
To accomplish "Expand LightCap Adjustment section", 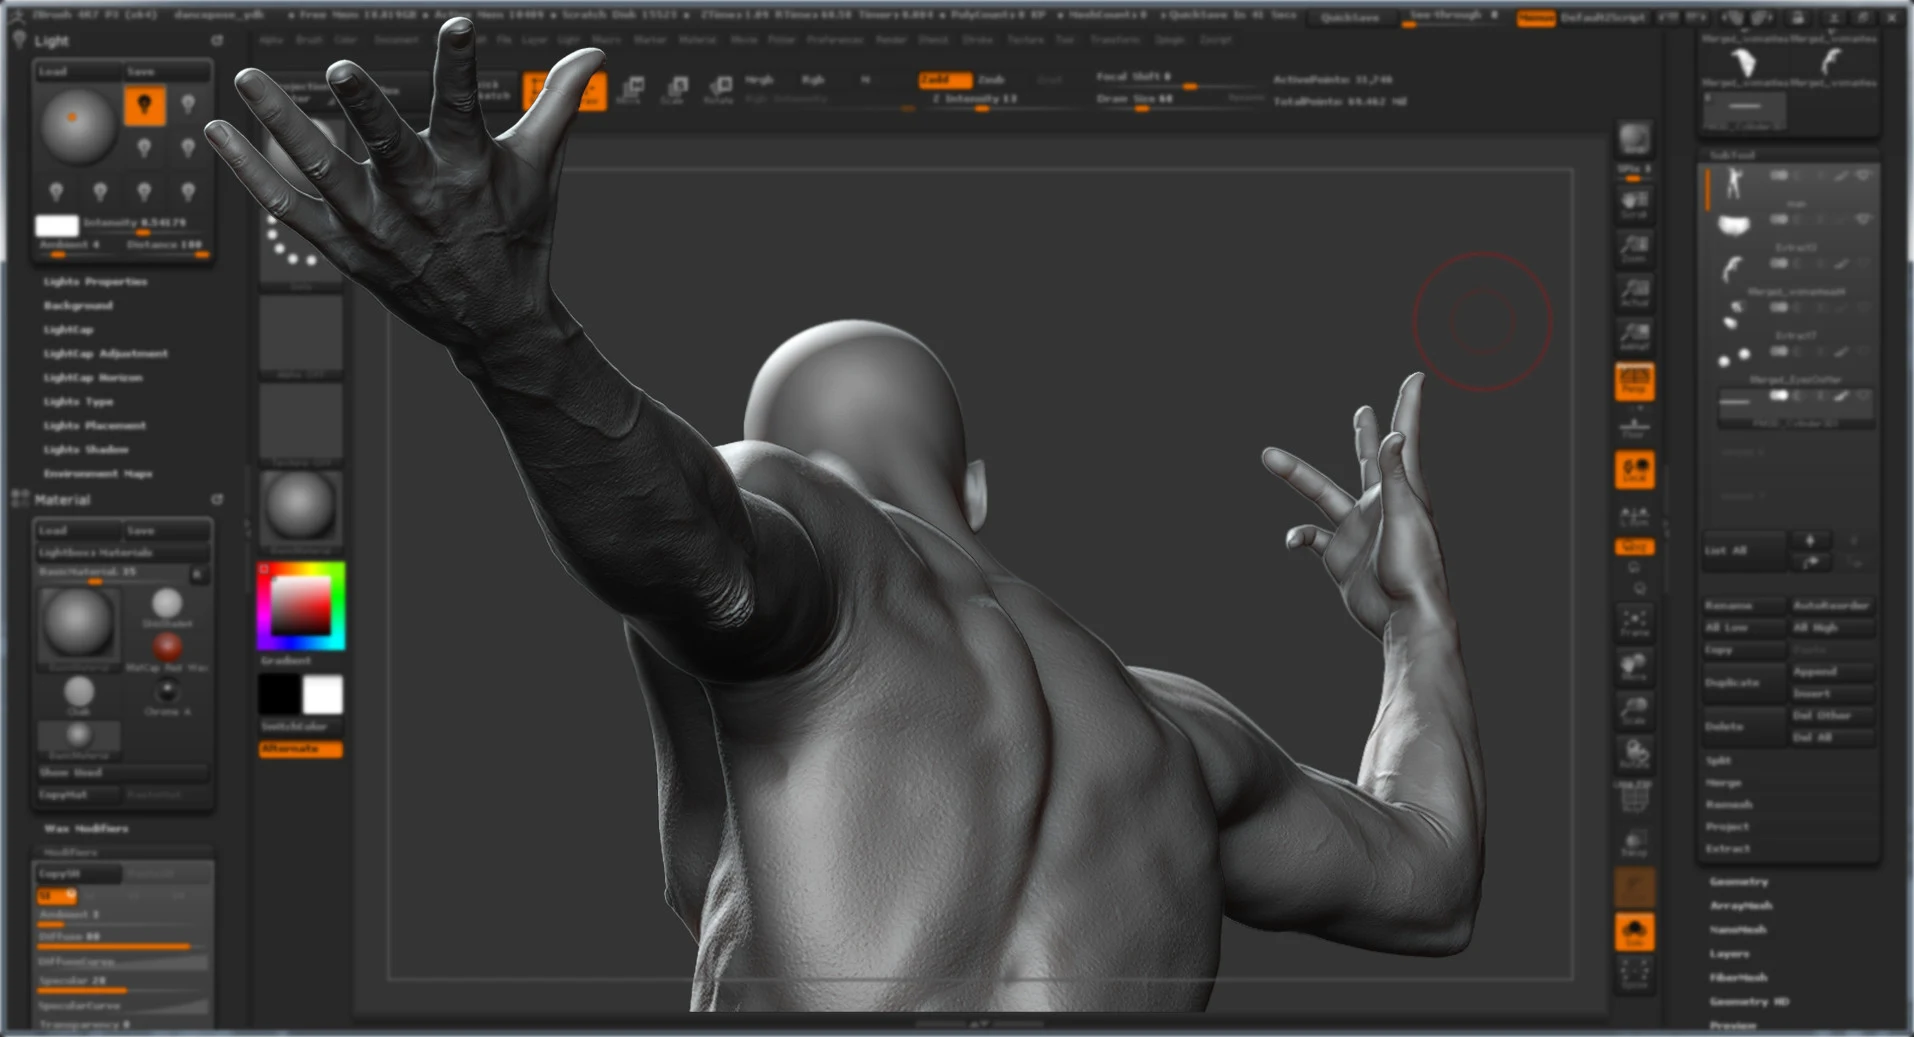I will click(x=105, y=354).
